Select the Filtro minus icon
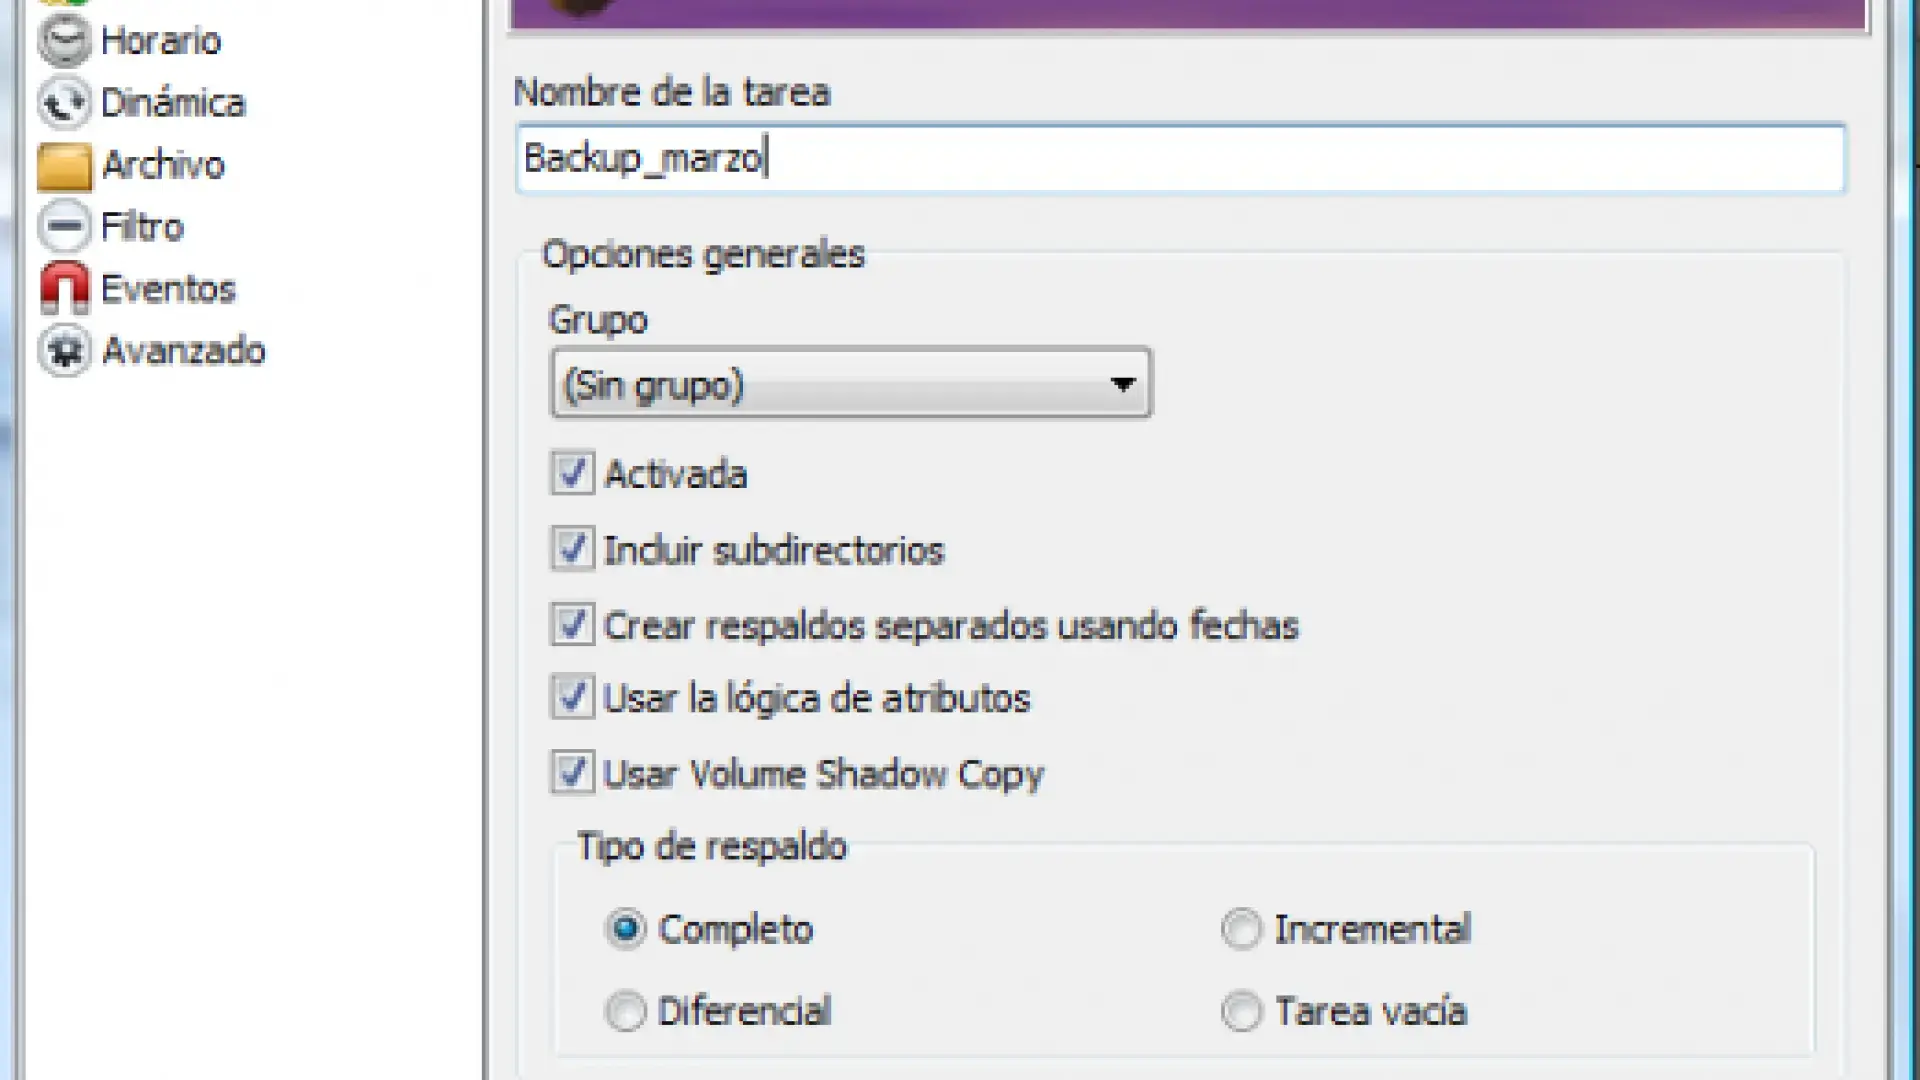 tap(64, 226)
